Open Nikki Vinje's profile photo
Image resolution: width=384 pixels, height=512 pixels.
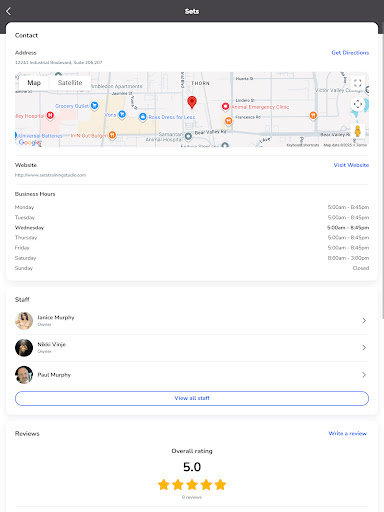point(24,348)
